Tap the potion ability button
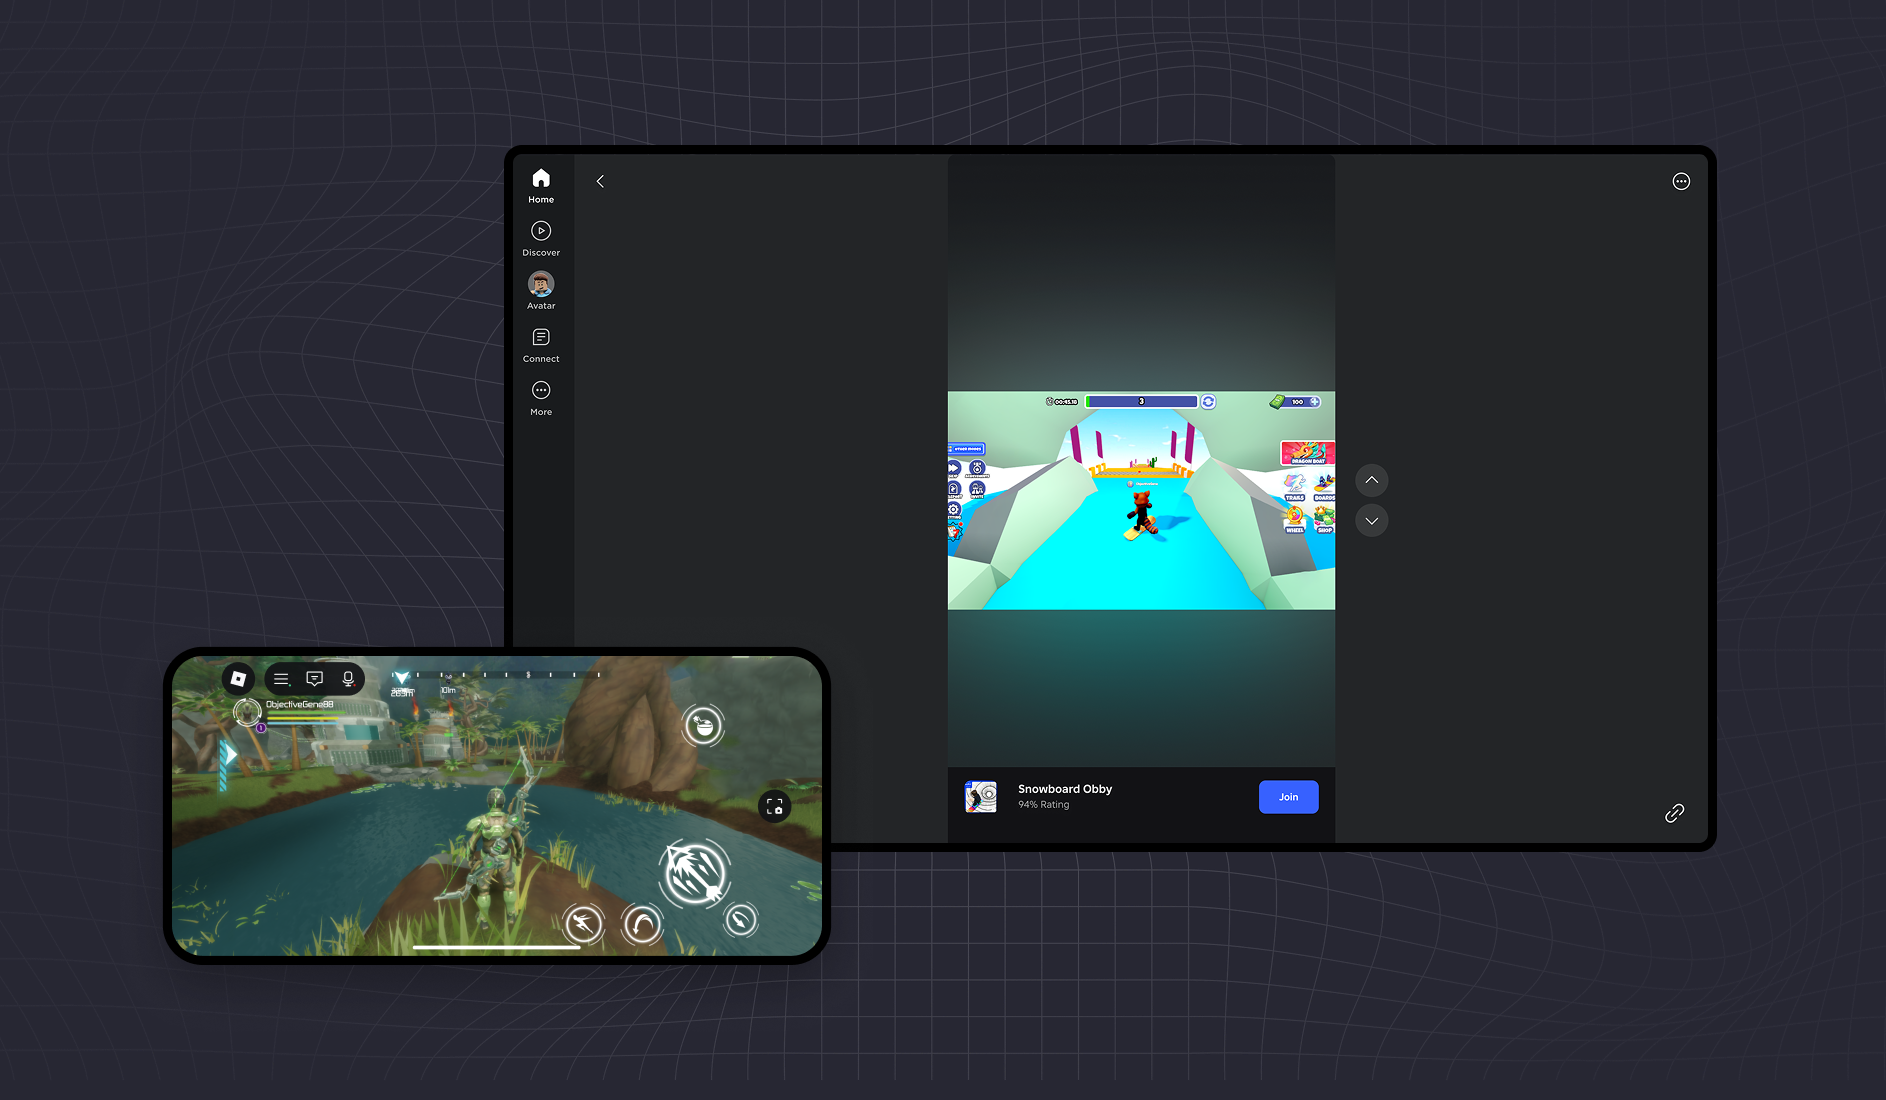Image resolution: width=1886 pixels, height=1100 pixels. pyautogui.click(x=703, y=725)
